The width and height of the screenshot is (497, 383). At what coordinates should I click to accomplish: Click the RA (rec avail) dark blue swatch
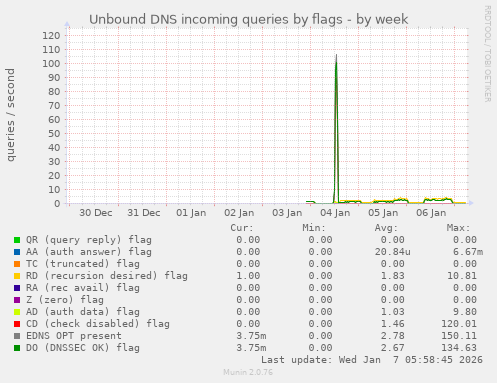17,288
